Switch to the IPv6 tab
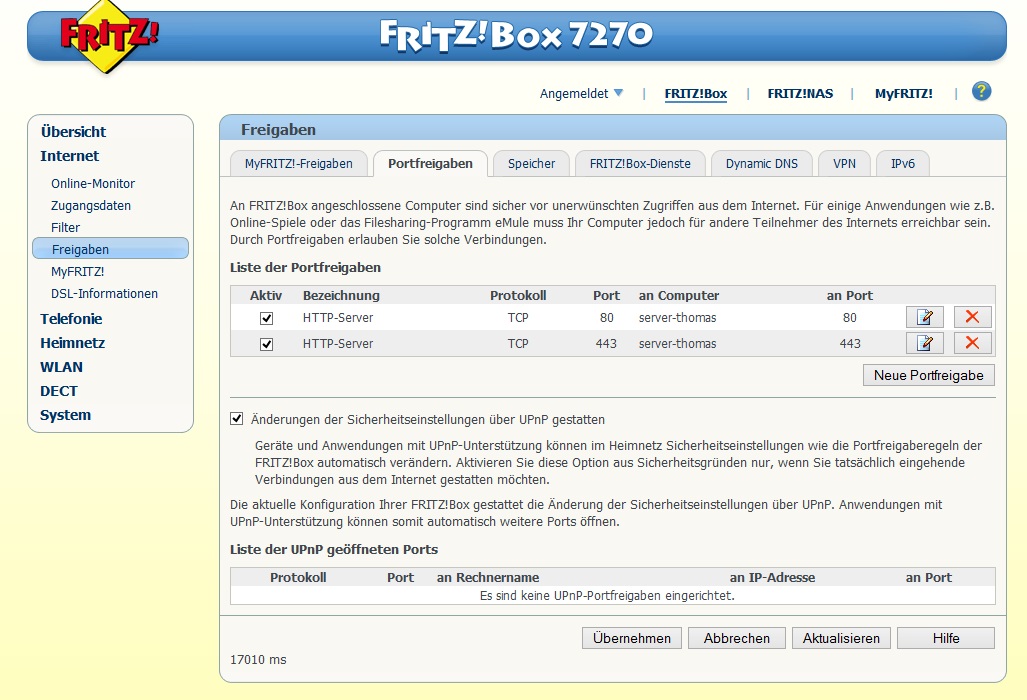The width and height of the screenshot is (1027, 700). click(x=903, y=164)
